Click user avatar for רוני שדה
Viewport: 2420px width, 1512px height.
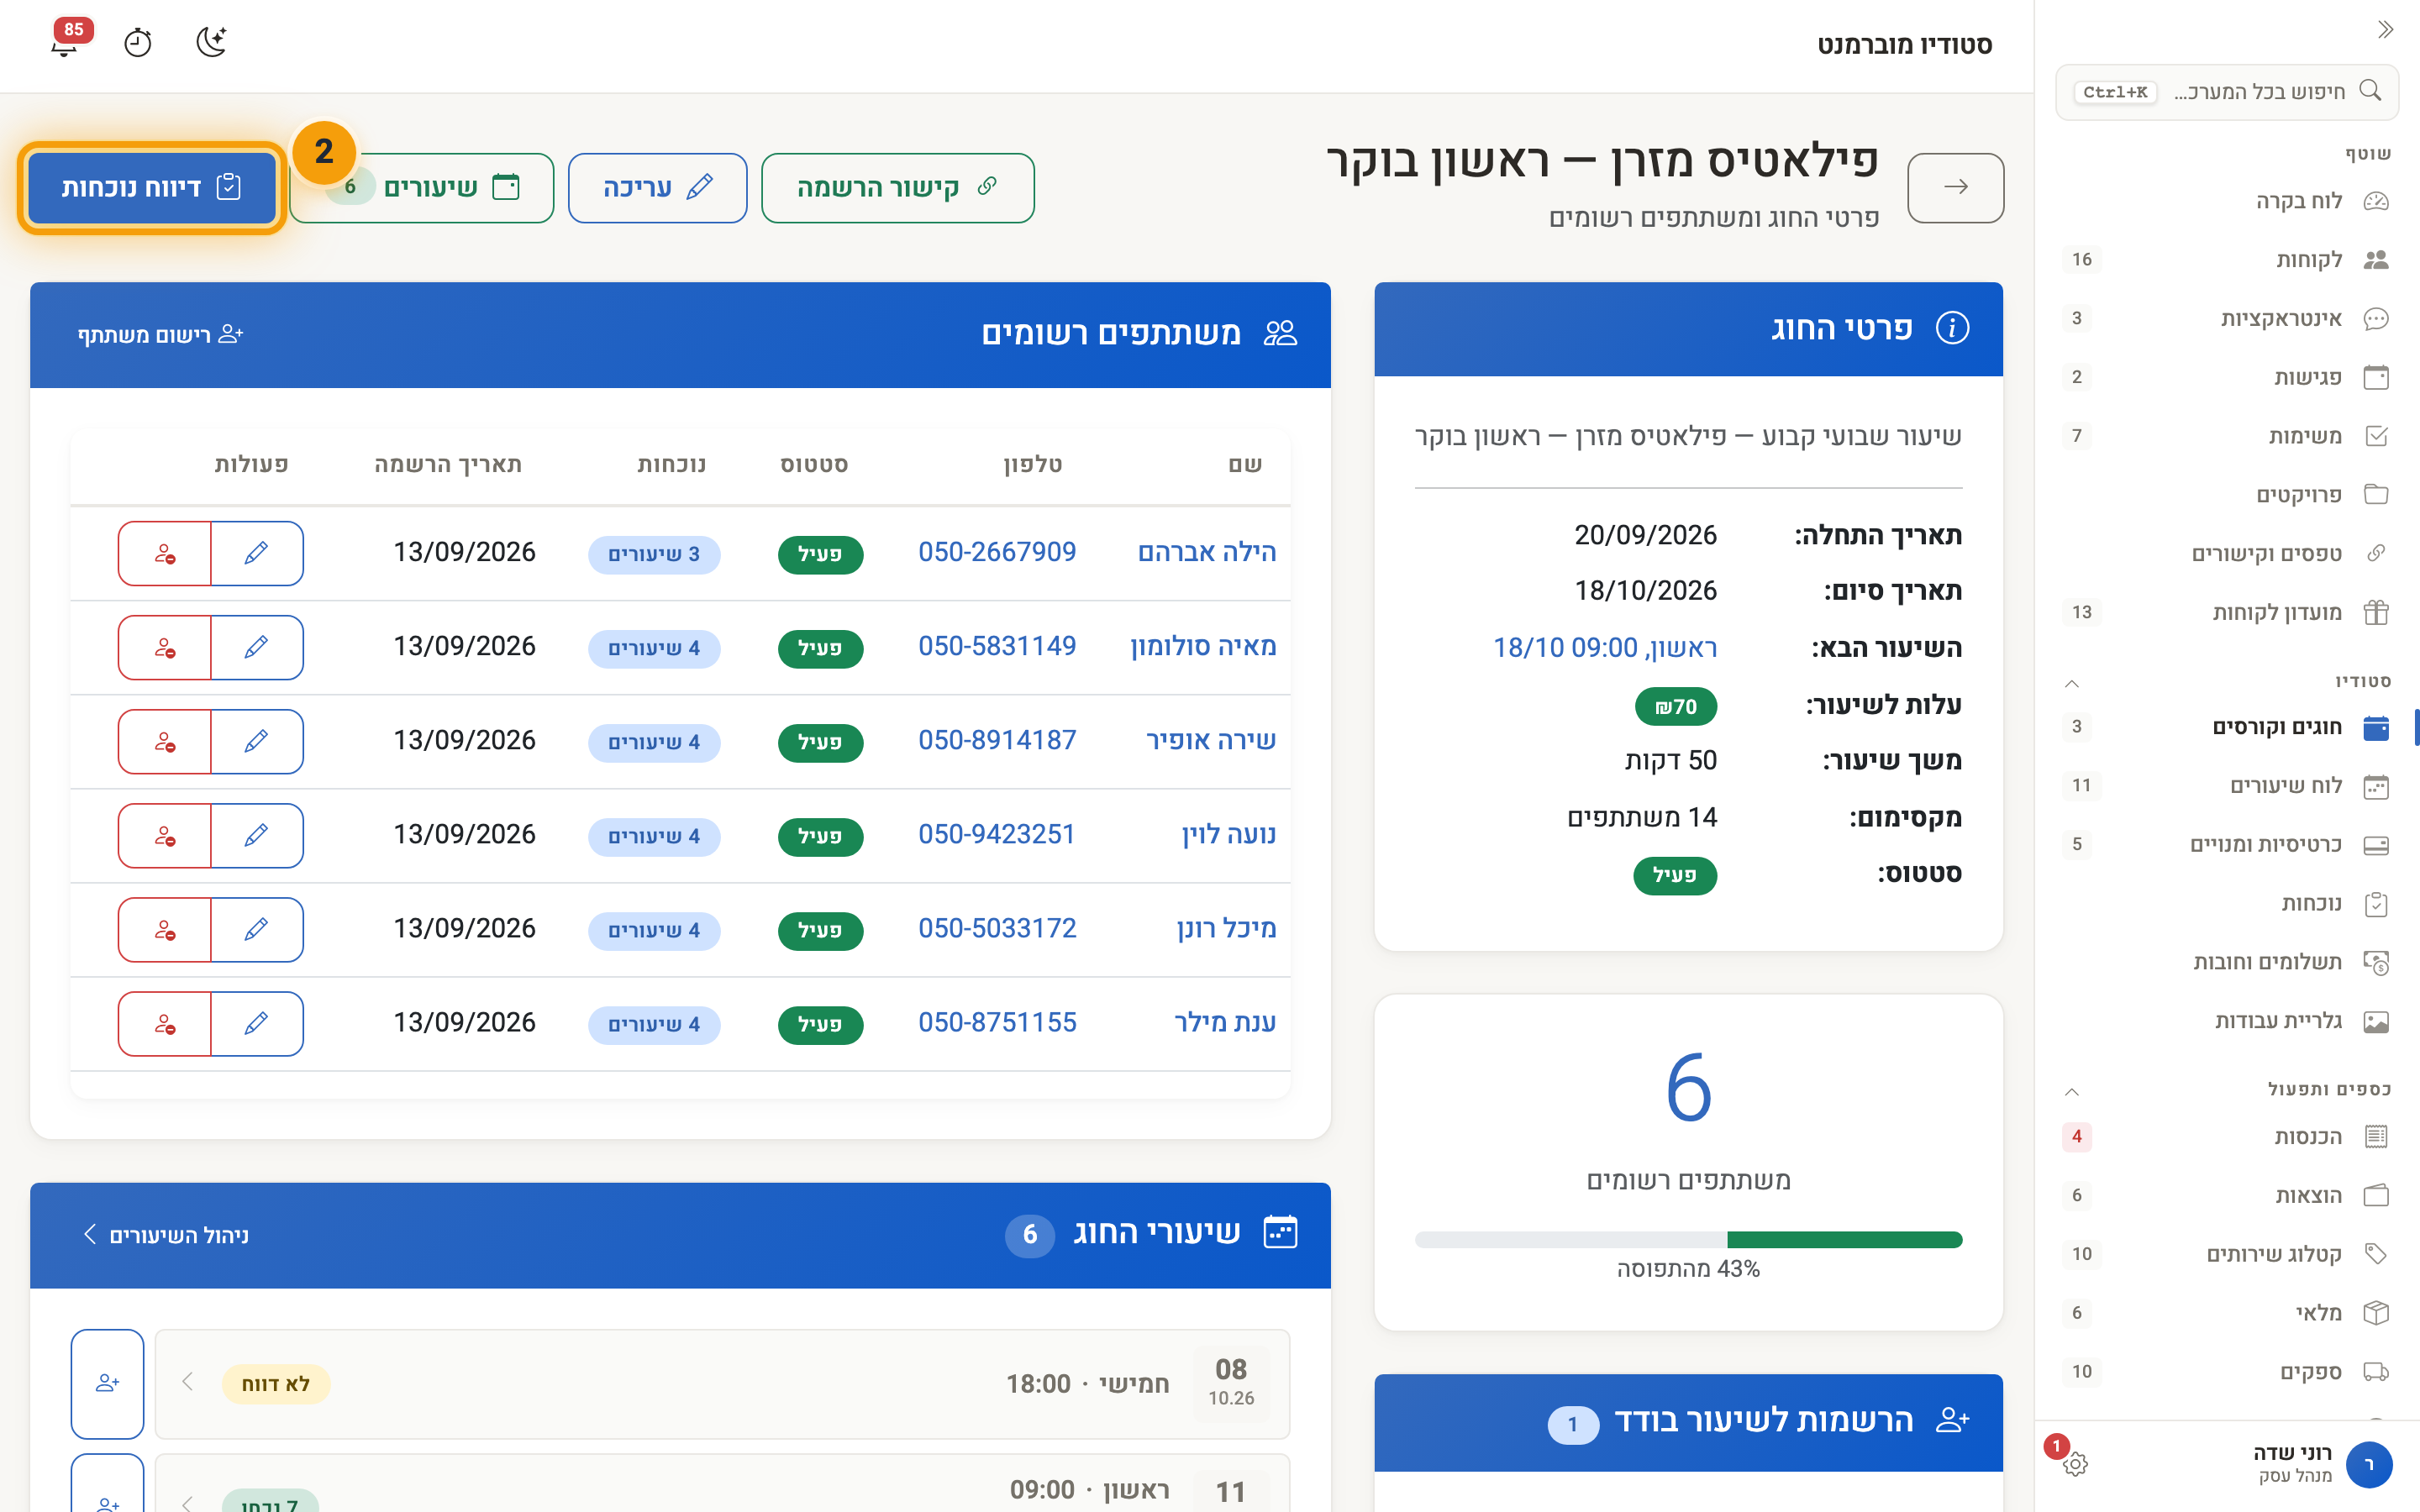(2368, 1465)
